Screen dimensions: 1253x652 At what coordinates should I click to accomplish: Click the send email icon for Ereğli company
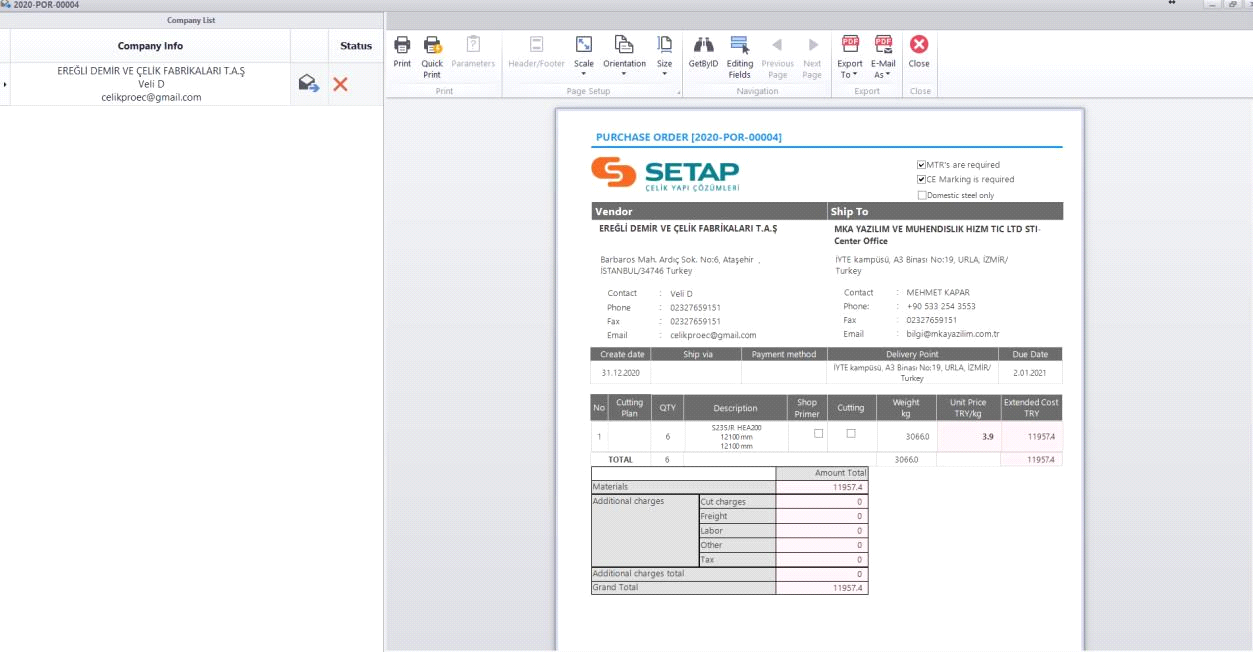click(309, 84)
